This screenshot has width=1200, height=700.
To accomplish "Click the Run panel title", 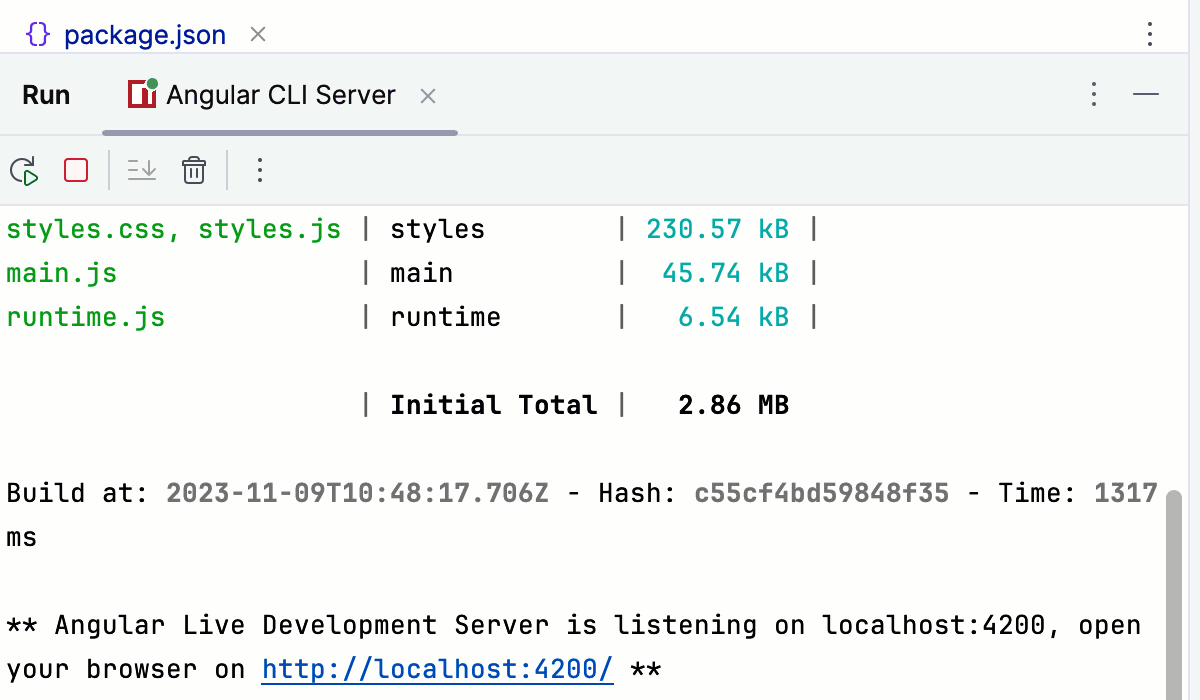I will click(x=46, y=94).
